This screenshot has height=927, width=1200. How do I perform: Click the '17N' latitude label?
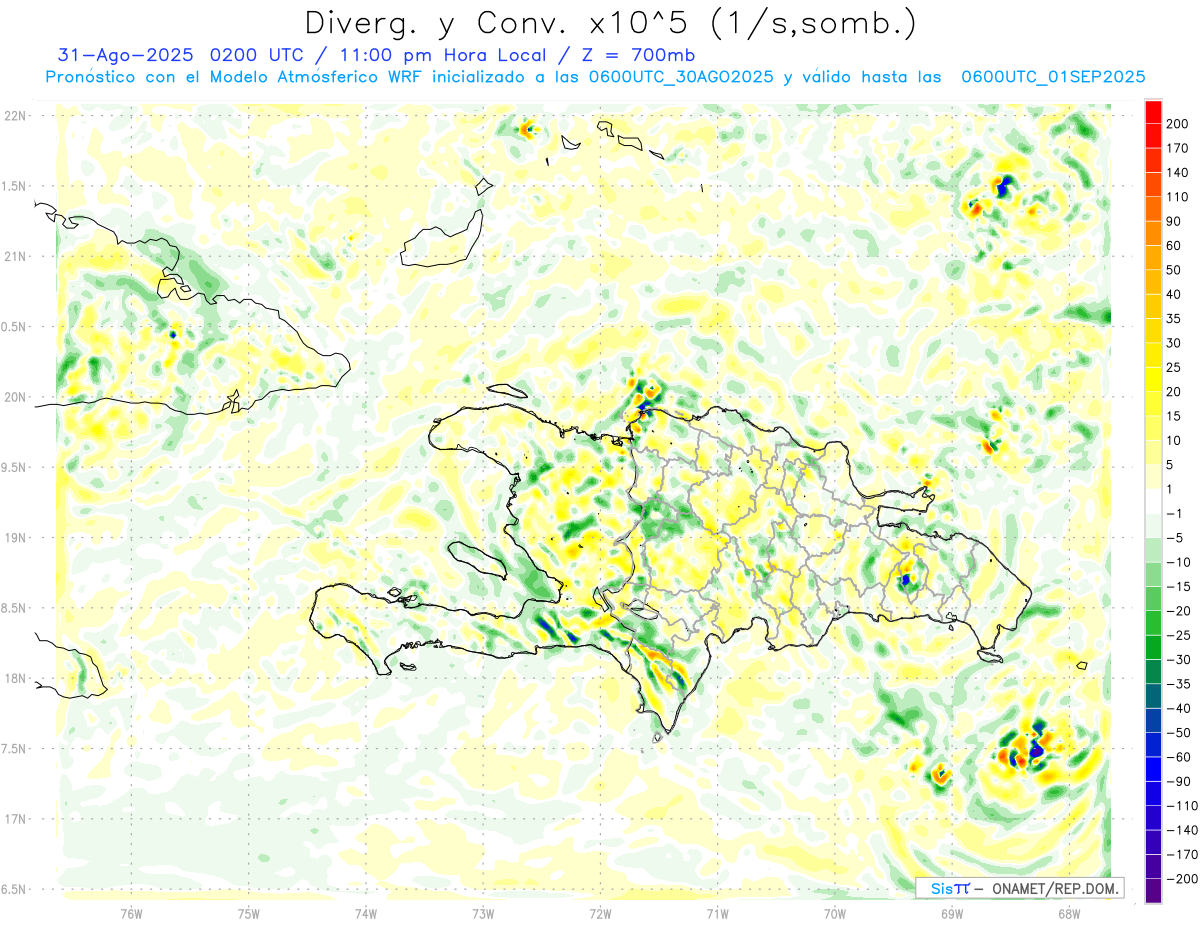(x=15, y=819)
